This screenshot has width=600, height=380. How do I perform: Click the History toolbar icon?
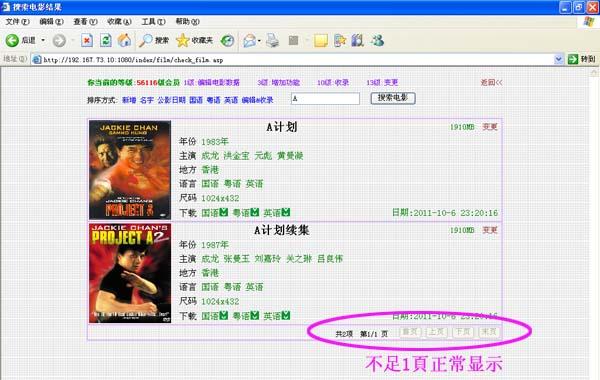pyautogui.click(x=228, y=40)
